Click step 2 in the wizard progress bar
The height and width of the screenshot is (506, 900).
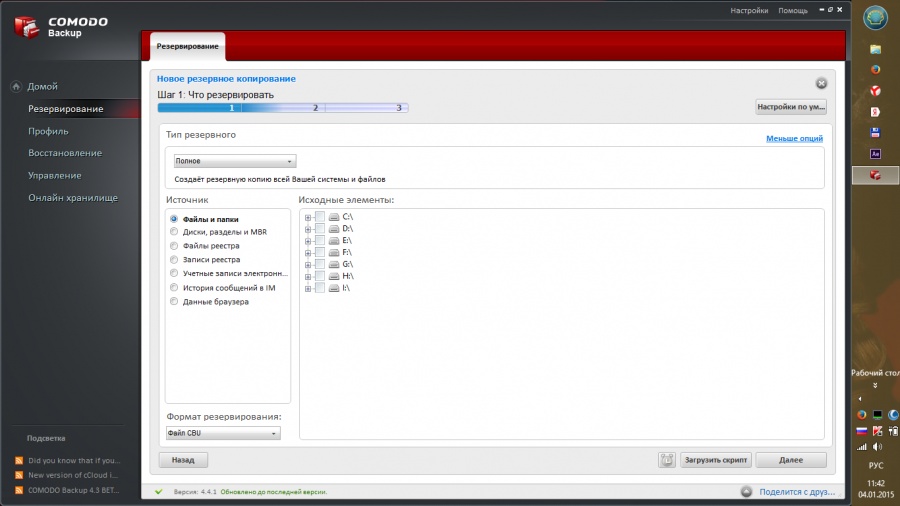315,108
